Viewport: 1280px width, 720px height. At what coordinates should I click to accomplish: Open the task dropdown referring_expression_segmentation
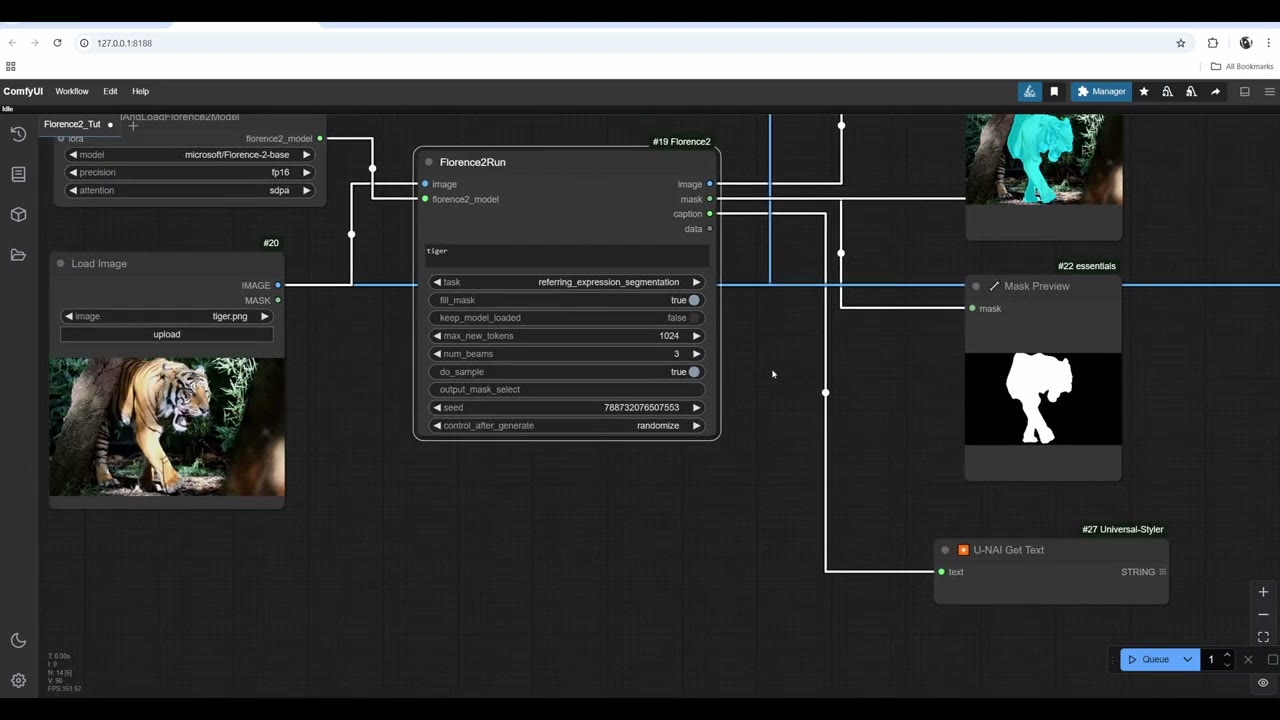[x=567, y=282]
